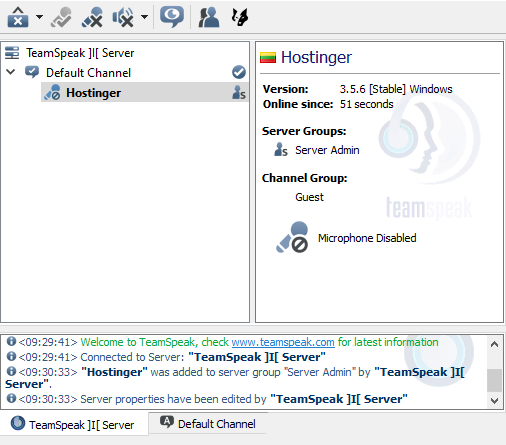Click the chat log scroll up arrow
Viewport: 506px width, 445px height.
494,344
